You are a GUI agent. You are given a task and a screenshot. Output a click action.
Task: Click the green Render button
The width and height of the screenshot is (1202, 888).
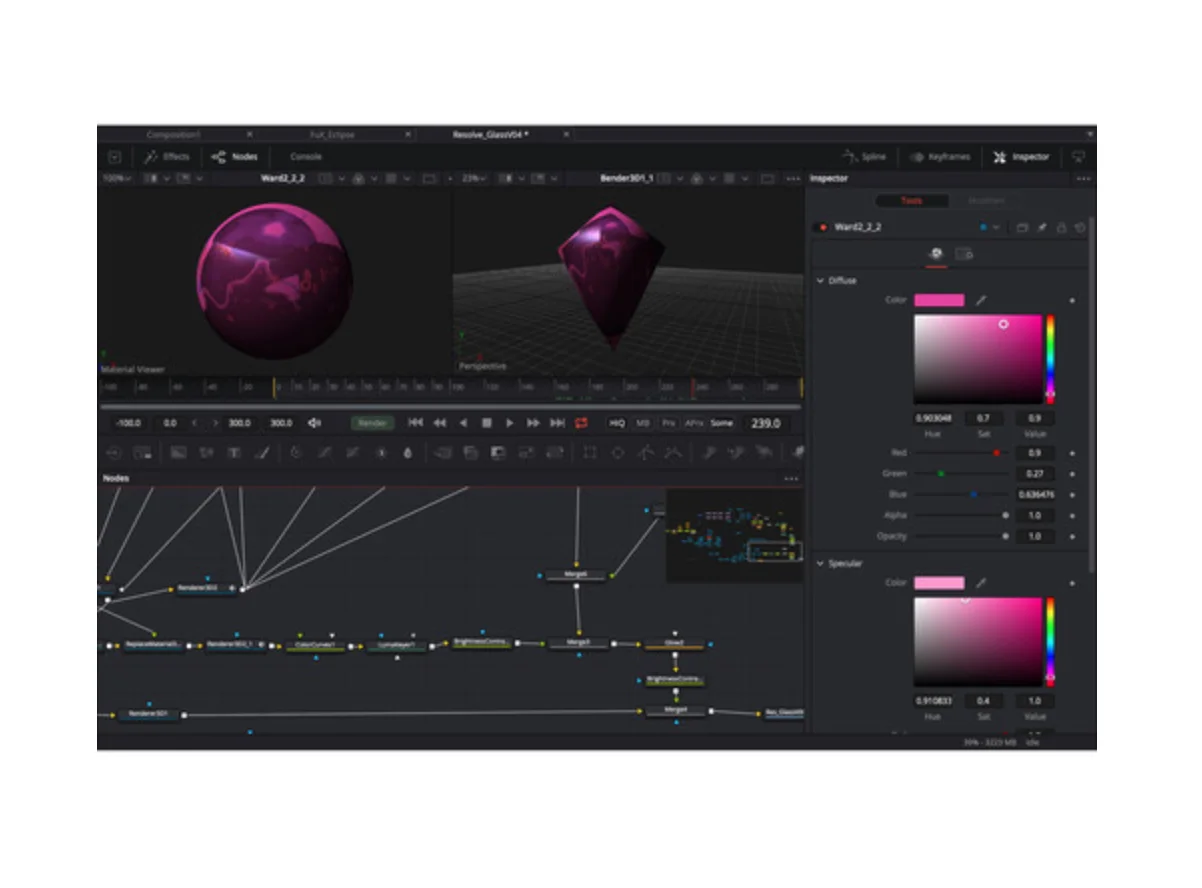tap(372, 423)
